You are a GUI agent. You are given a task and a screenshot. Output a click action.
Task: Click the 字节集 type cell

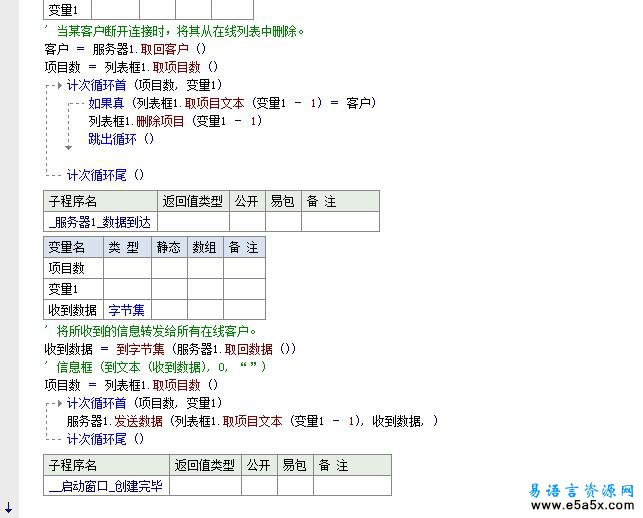[x=127, y=310]
